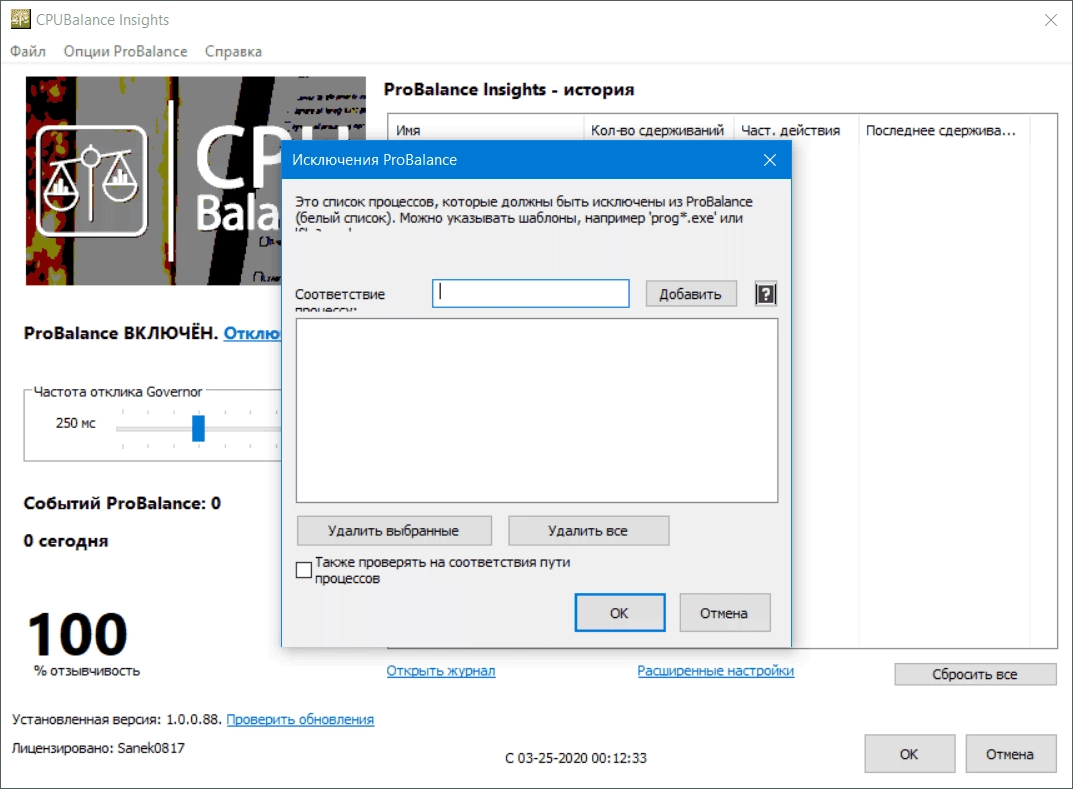Click the help question mark icon
Screen dimensions: 1073x789
click(766, 294)
